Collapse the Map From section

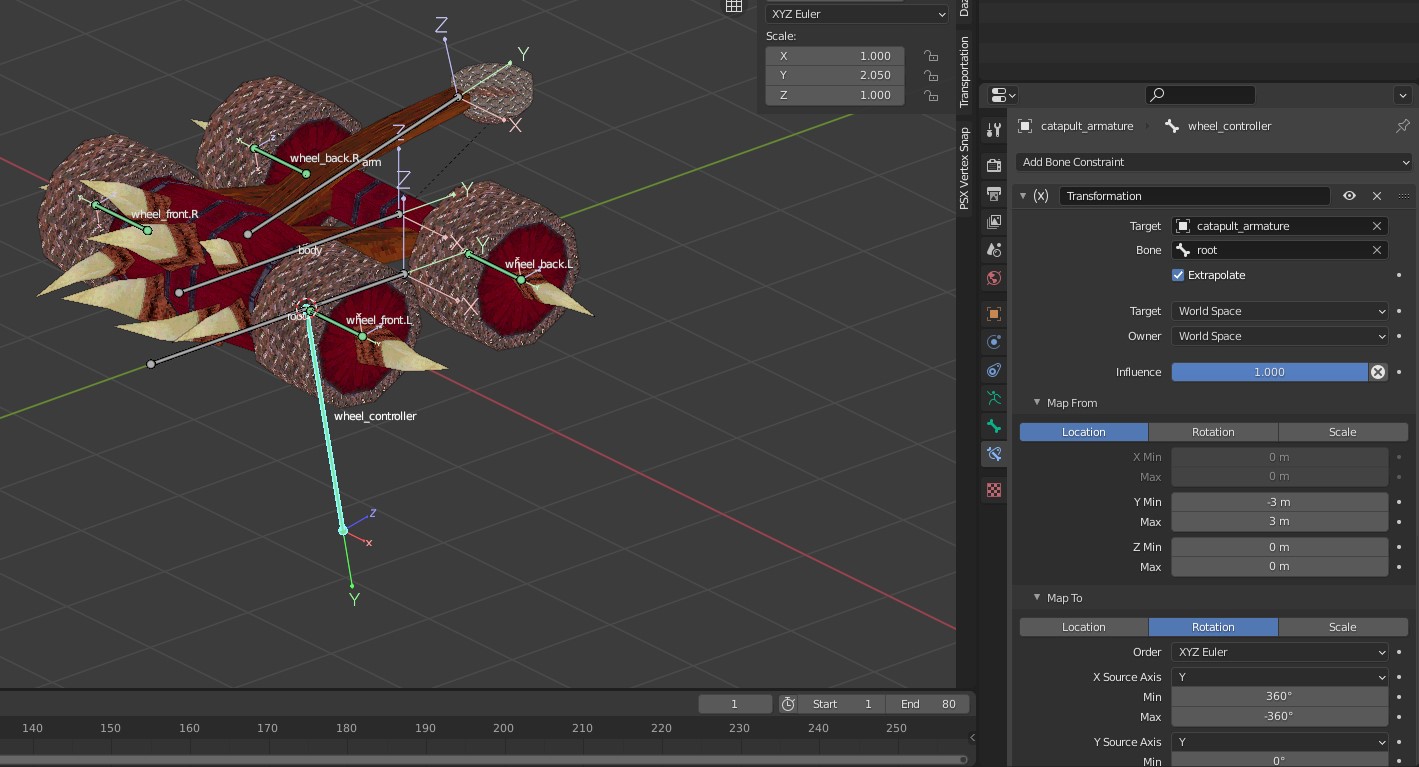pyautogui.click(x=1037, y=403)
